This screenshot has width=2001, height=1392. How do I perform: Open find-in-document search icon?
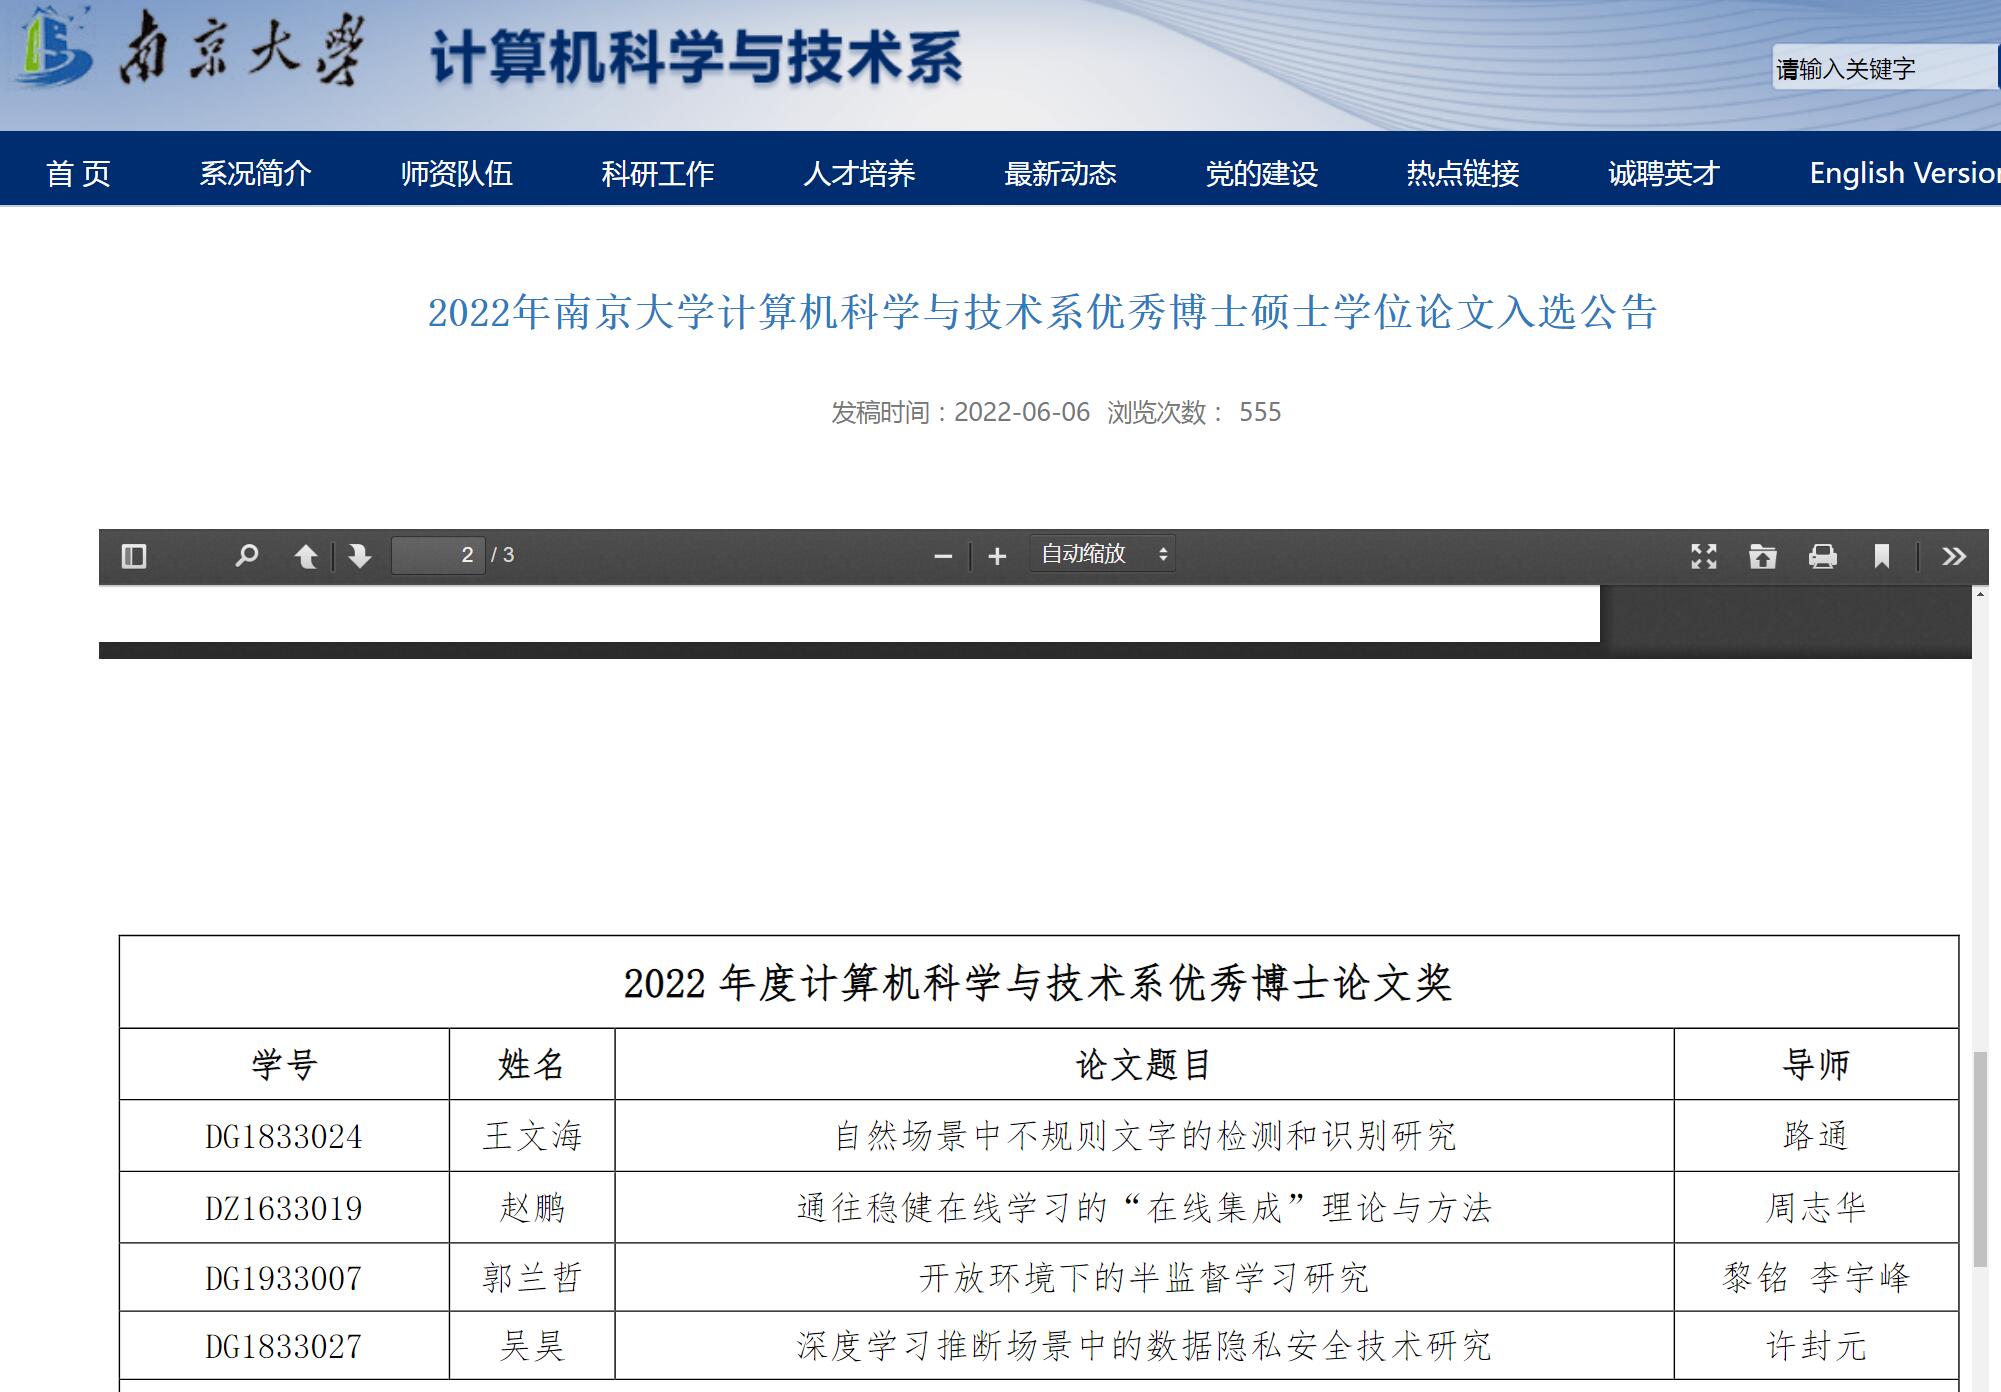point(246,556)
